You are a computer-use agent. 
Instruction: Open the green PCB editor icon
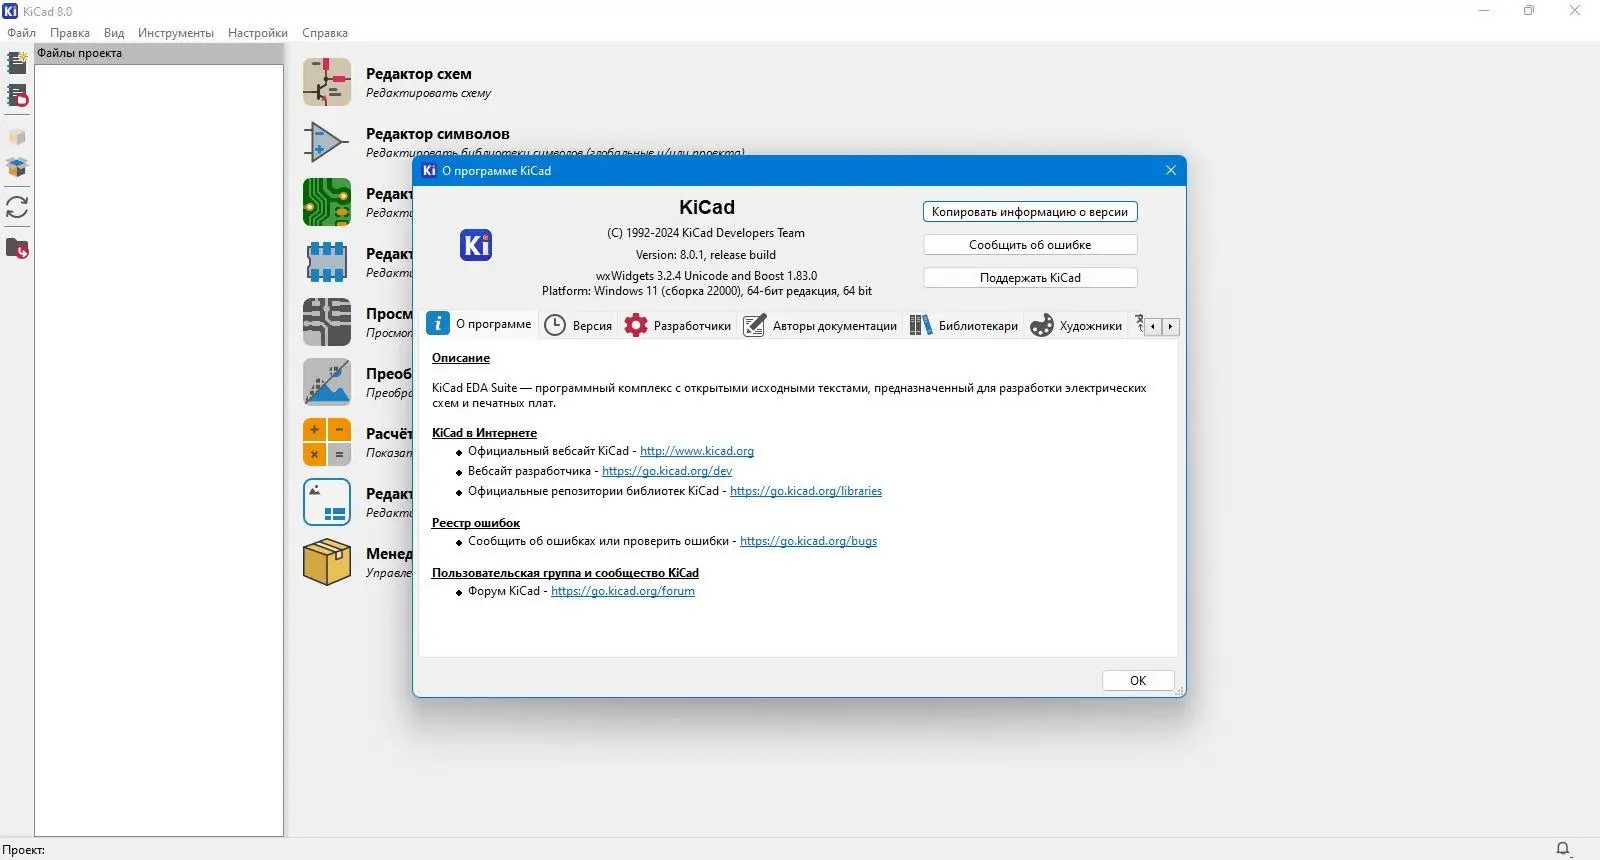pos(327,202)
